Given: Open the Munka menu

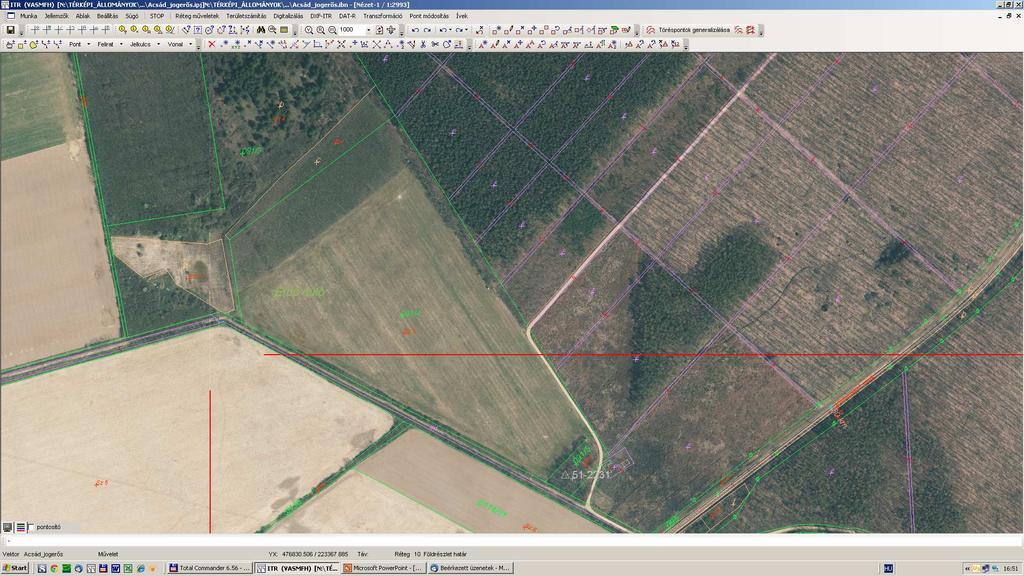Looking at the screenshot, I should click(29, 16).
